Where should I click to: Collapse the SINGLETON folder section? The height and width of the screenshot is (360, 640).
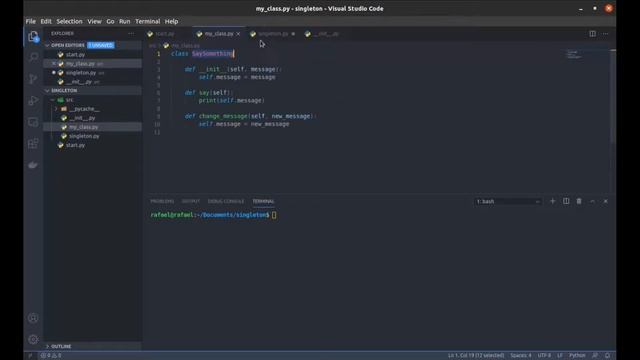(x=47, y=91)
